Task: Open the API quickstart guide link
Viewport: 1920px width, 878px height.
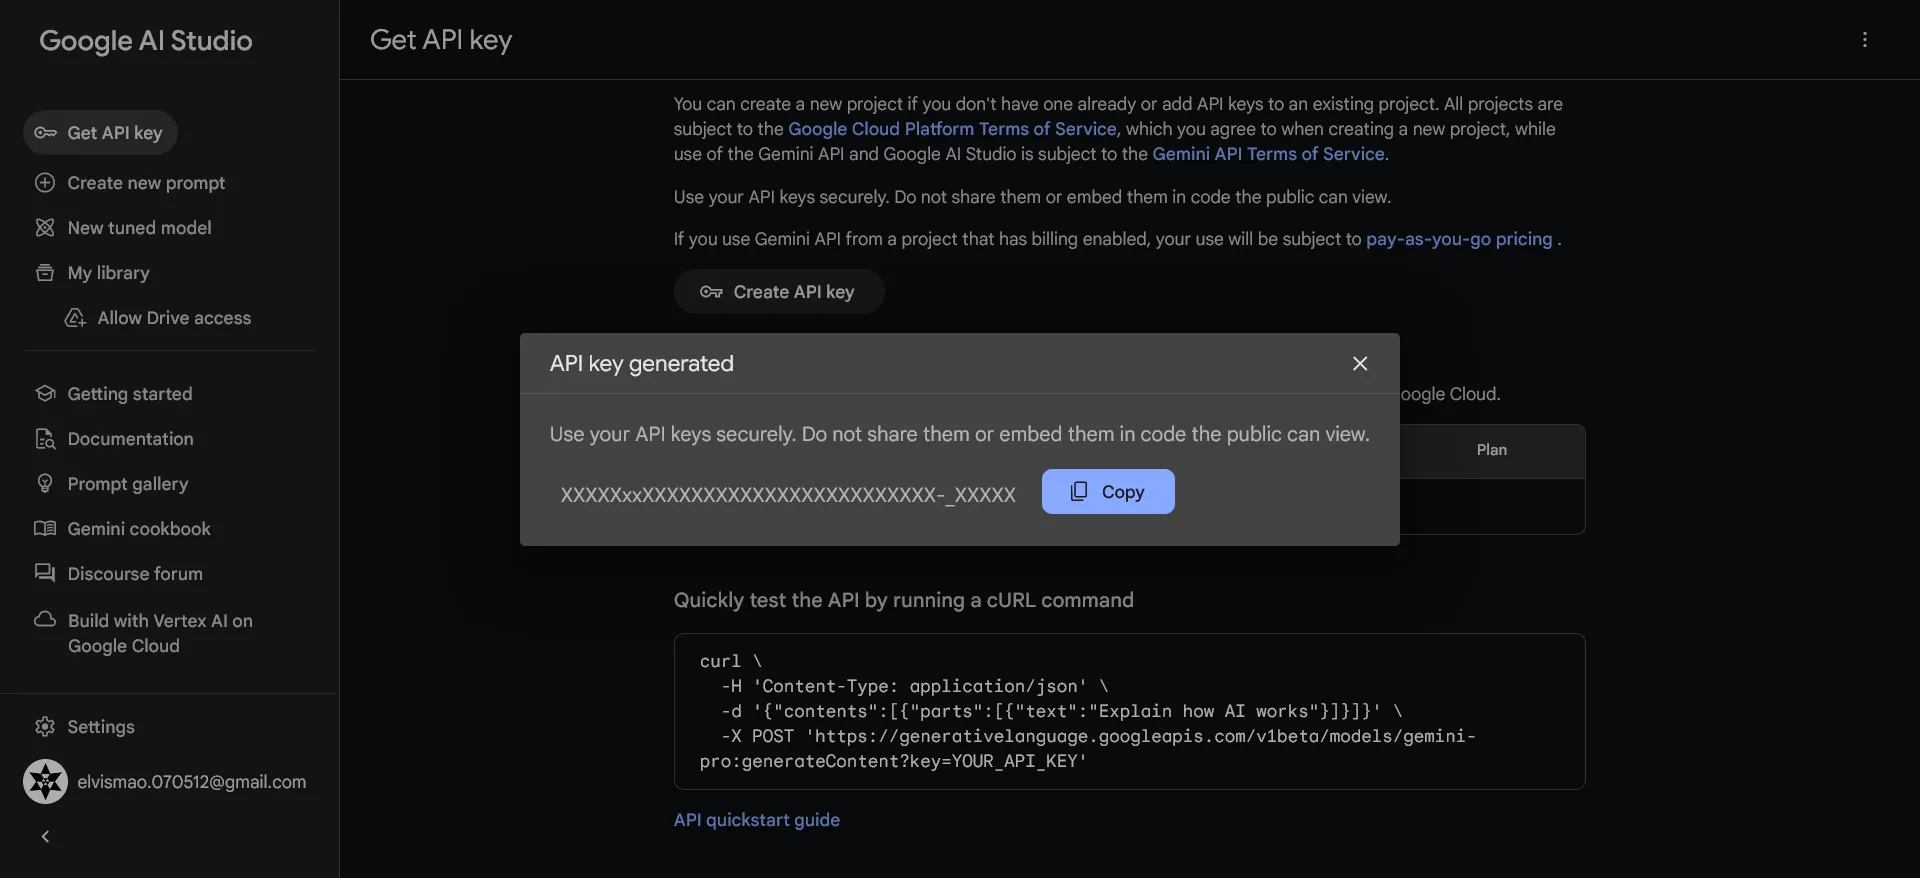Action: [757, 820]
